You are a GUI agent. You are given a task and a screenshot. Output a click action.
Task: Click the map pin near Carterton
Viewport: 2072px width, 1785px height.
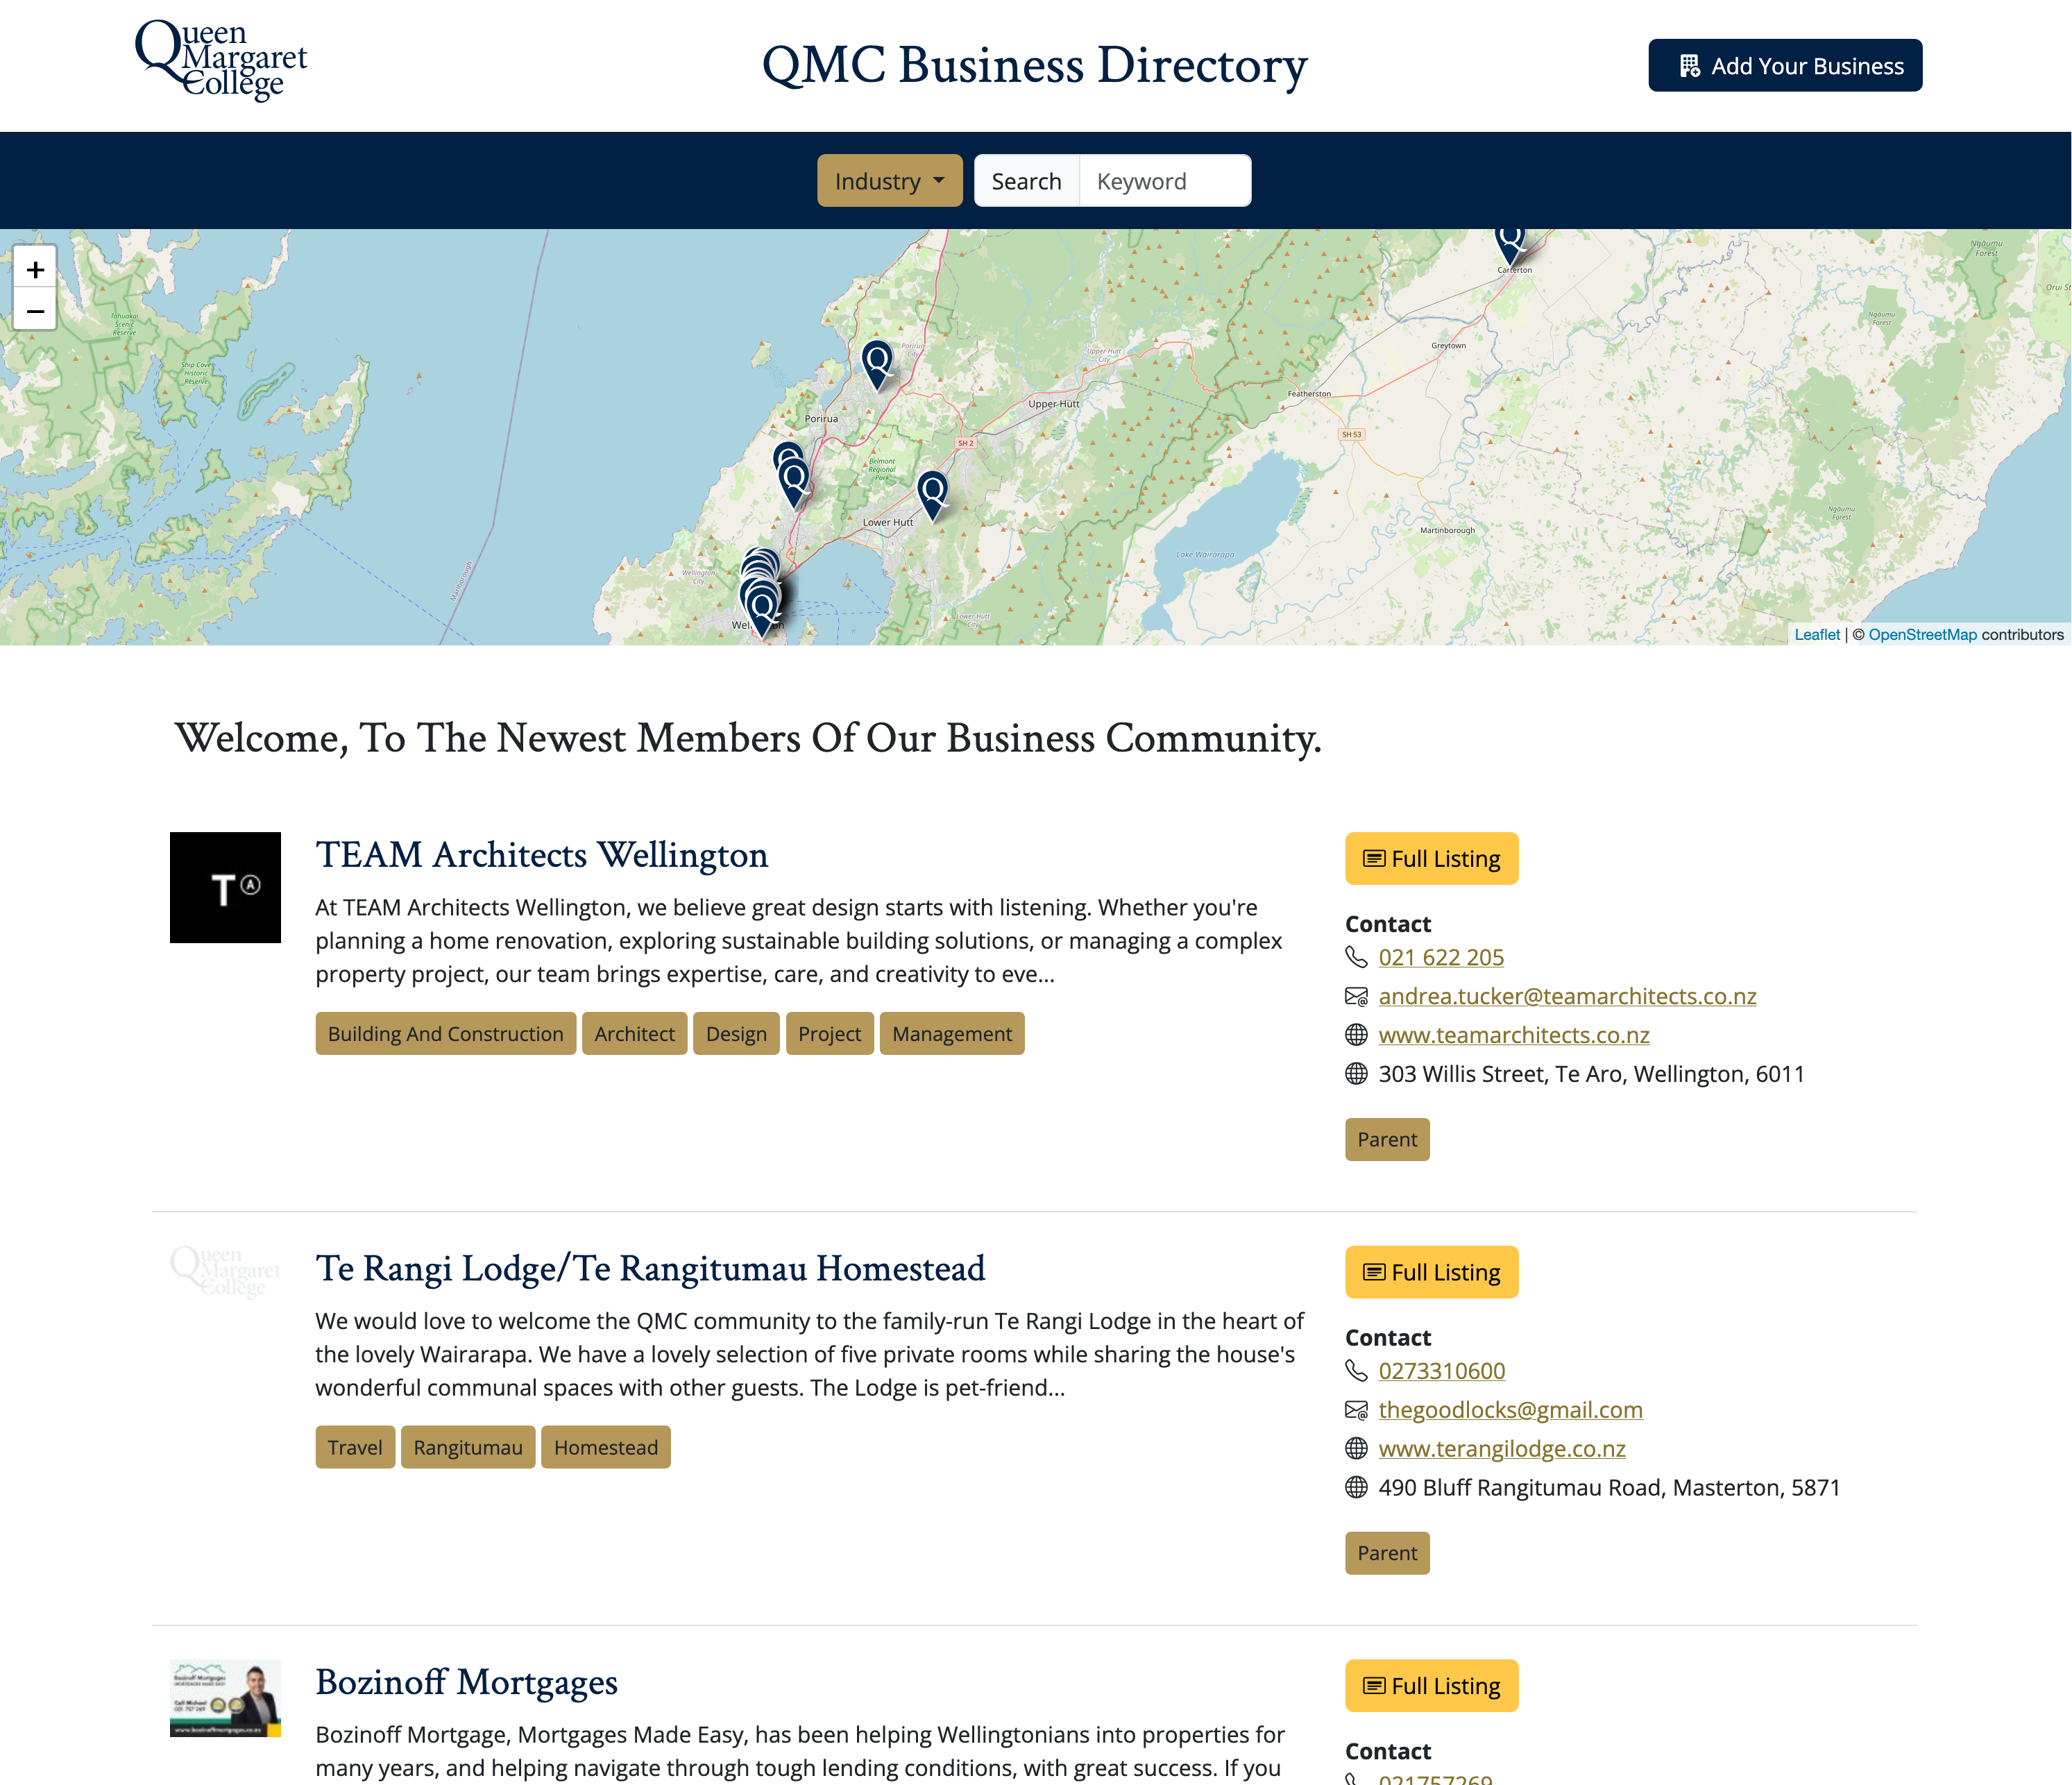1510,240
